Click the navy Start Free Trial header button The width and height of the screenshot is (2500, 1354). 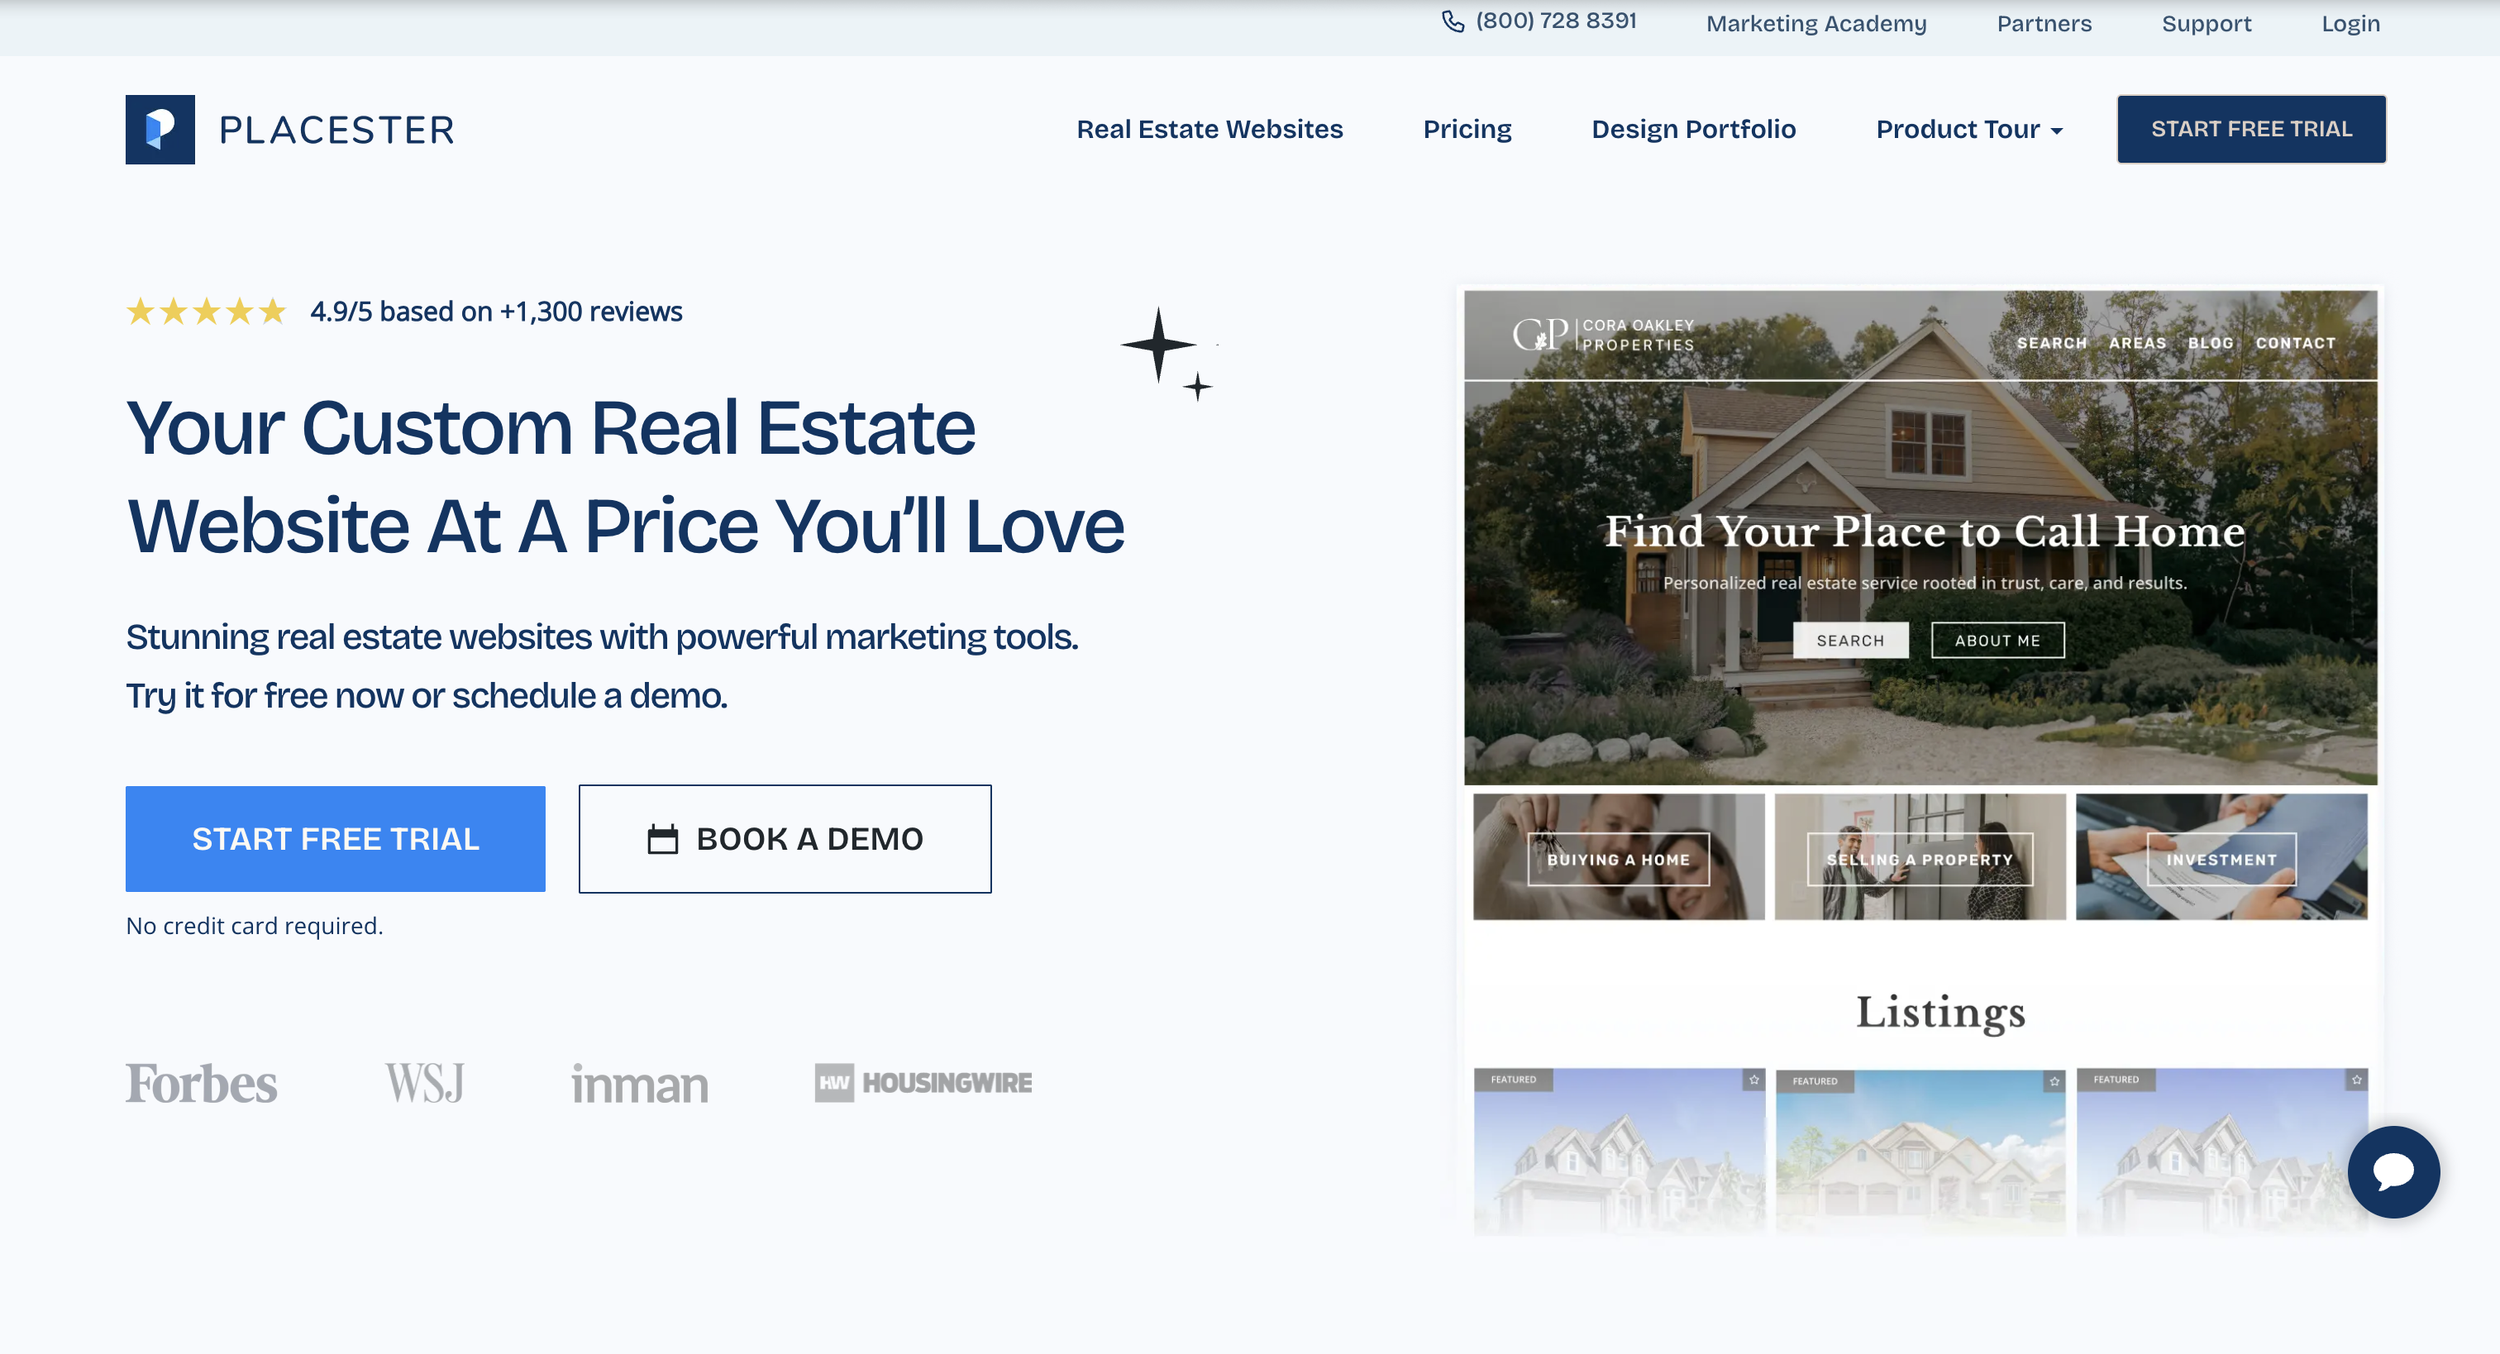tap(2251, 129)
